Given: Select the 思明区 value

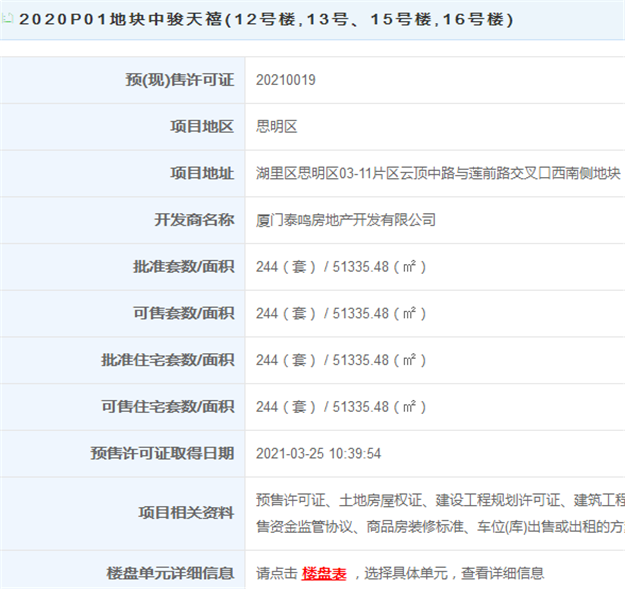Looking at the screenshot, I should pyautogui.click(x=277, y=126).
